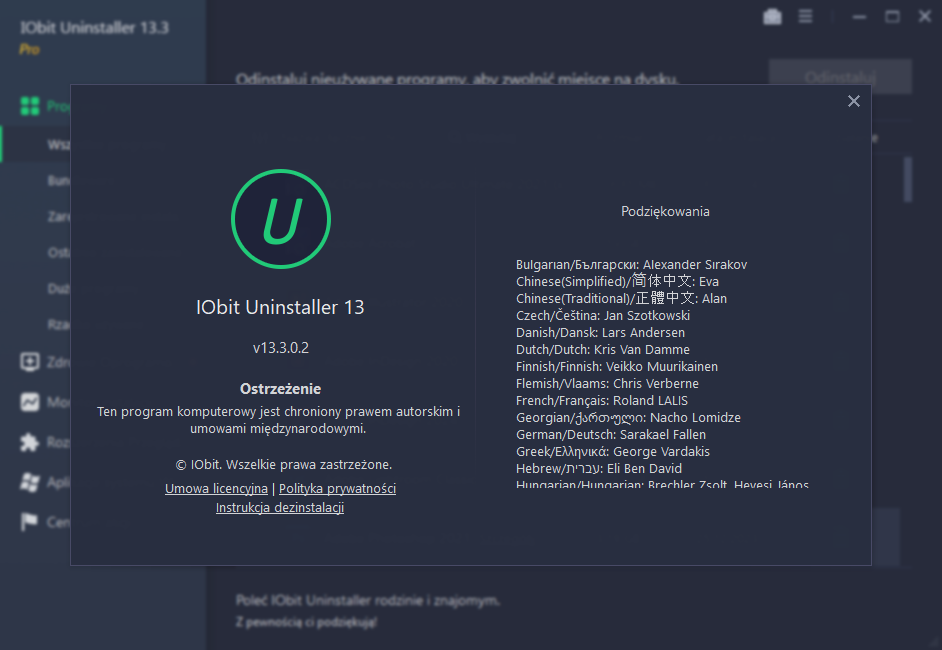Click the main window scrollbar thumb on the right
The height and width of the screenshot is (650, 942).
[908, 180]
